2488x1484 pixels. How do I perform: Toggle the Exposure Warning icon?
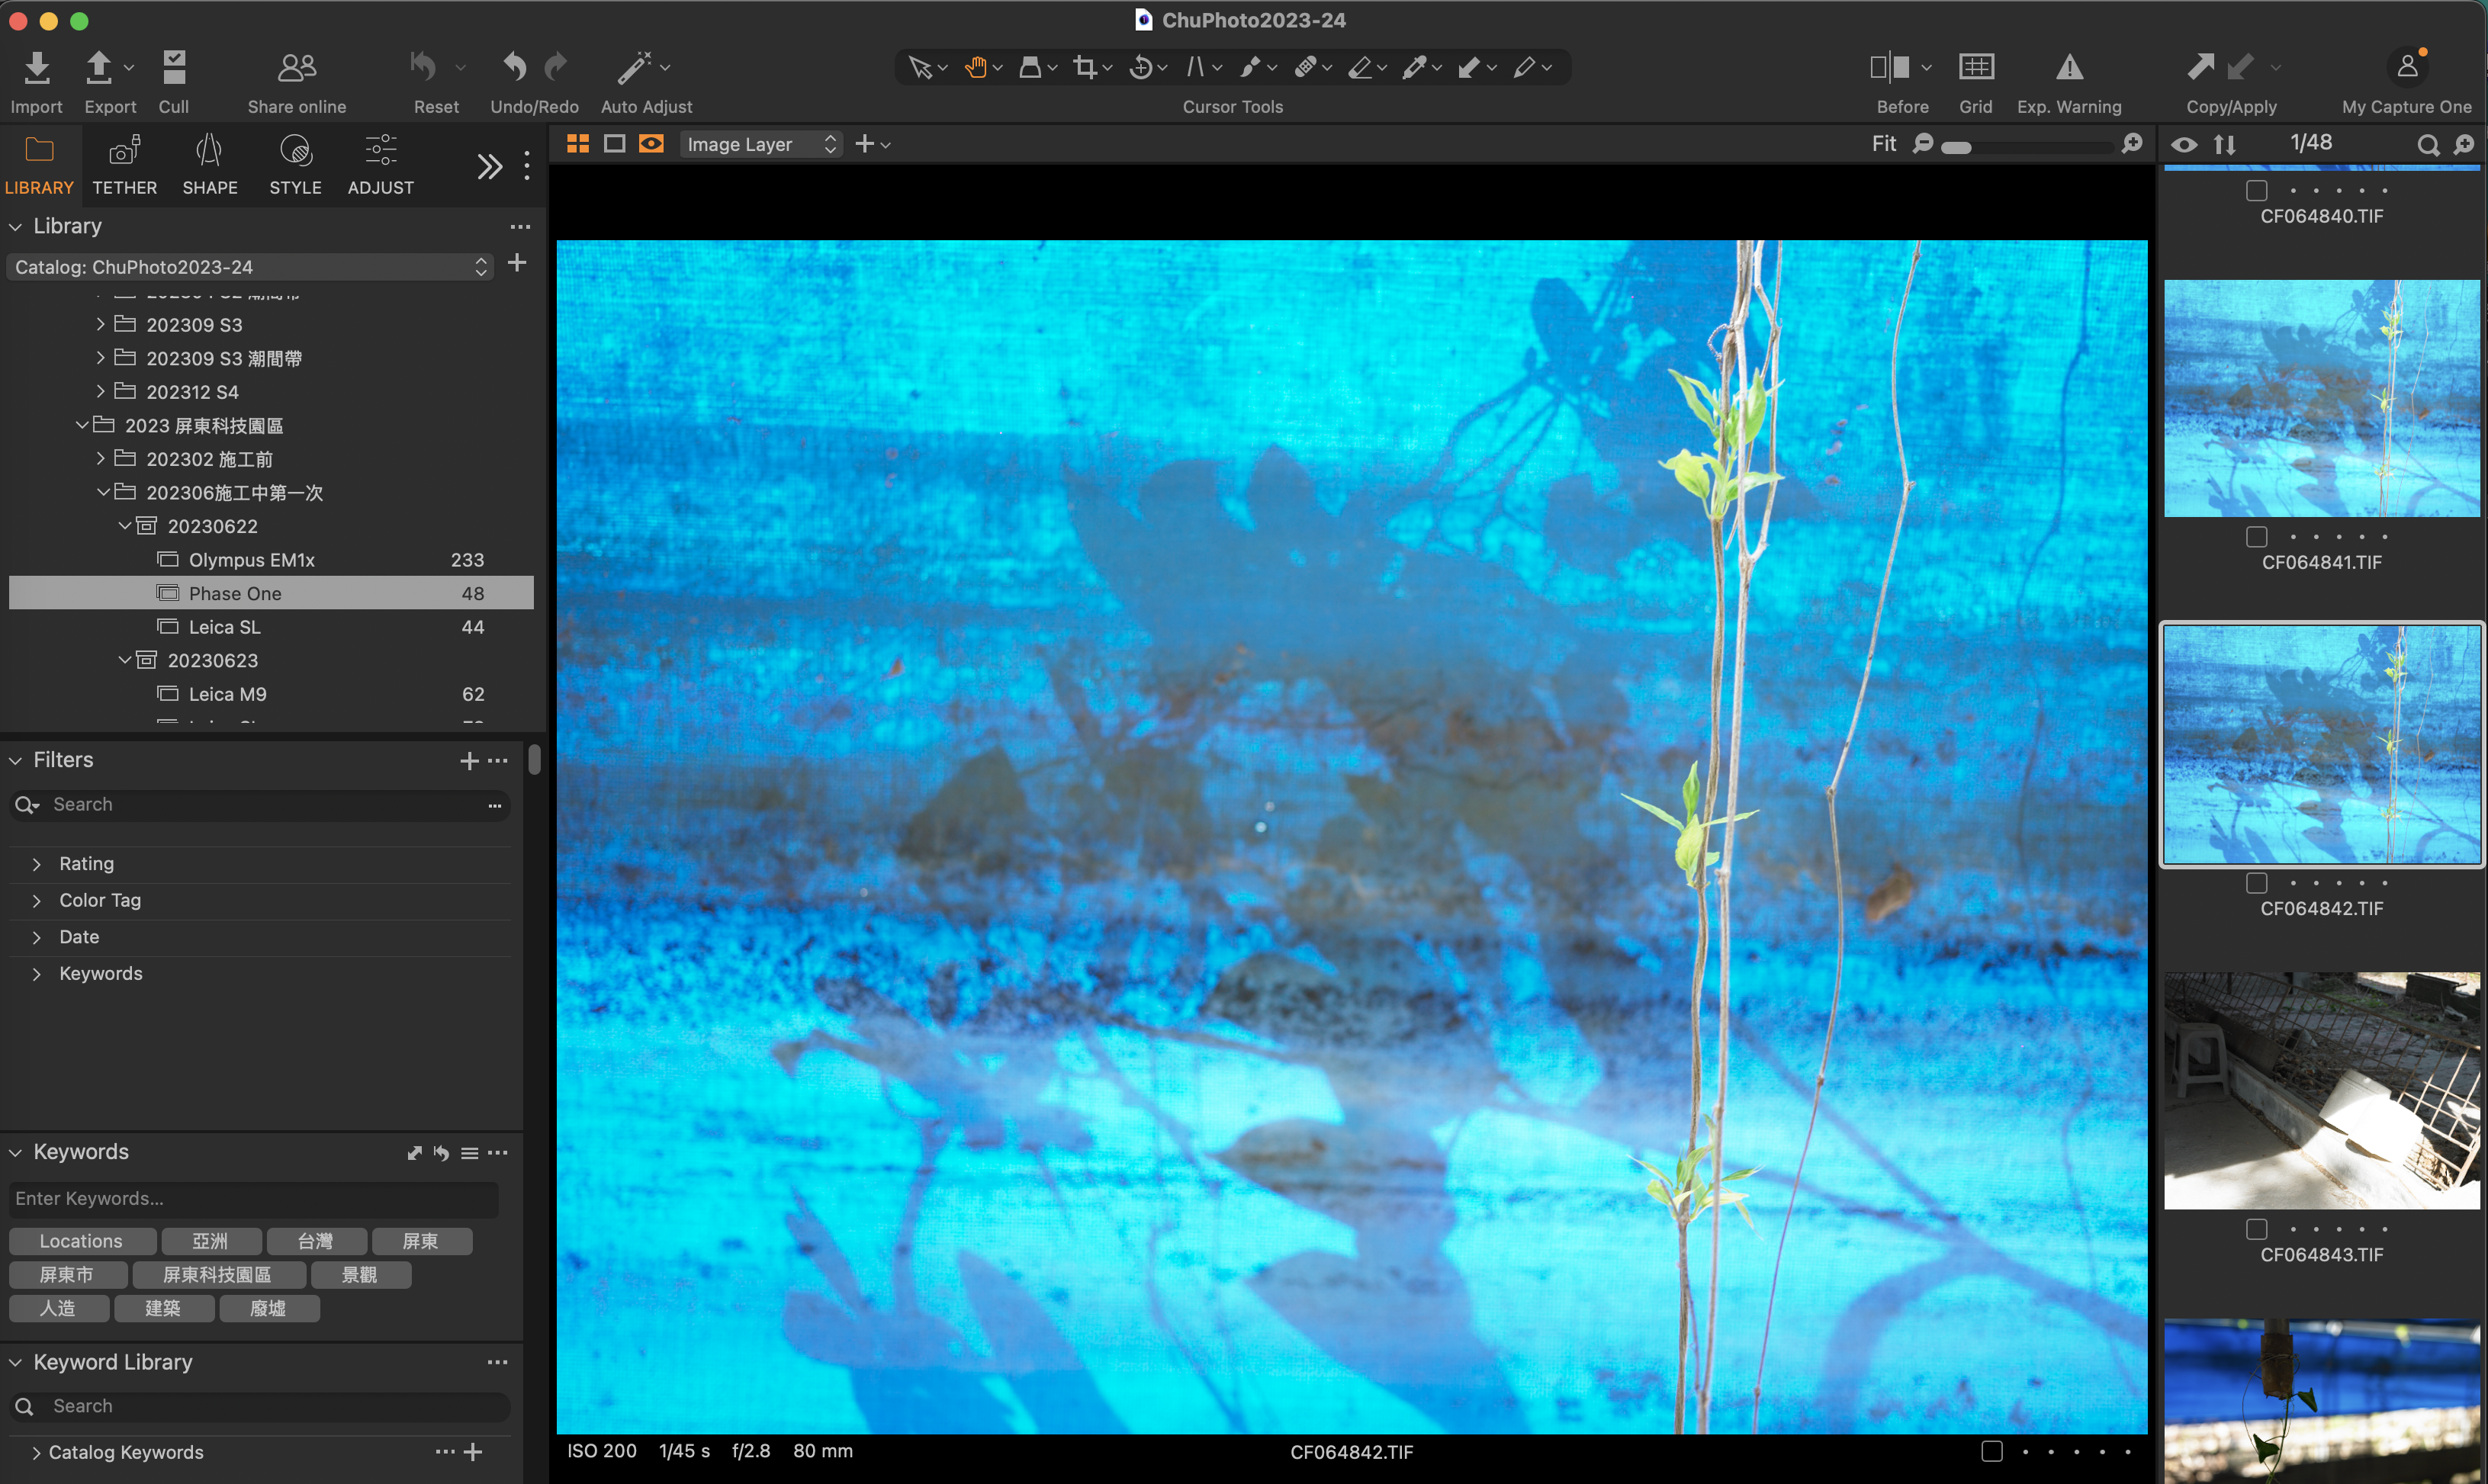coord(2069,68)
